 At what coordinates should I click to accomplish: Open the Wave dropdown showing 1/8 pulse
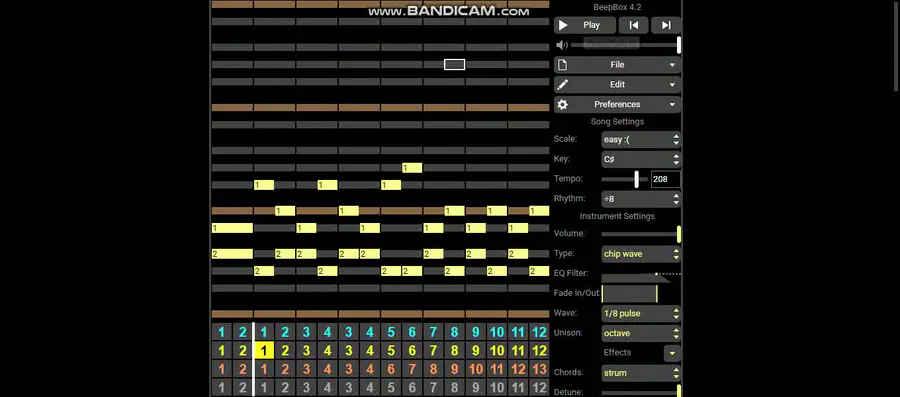tap(641, 314)
